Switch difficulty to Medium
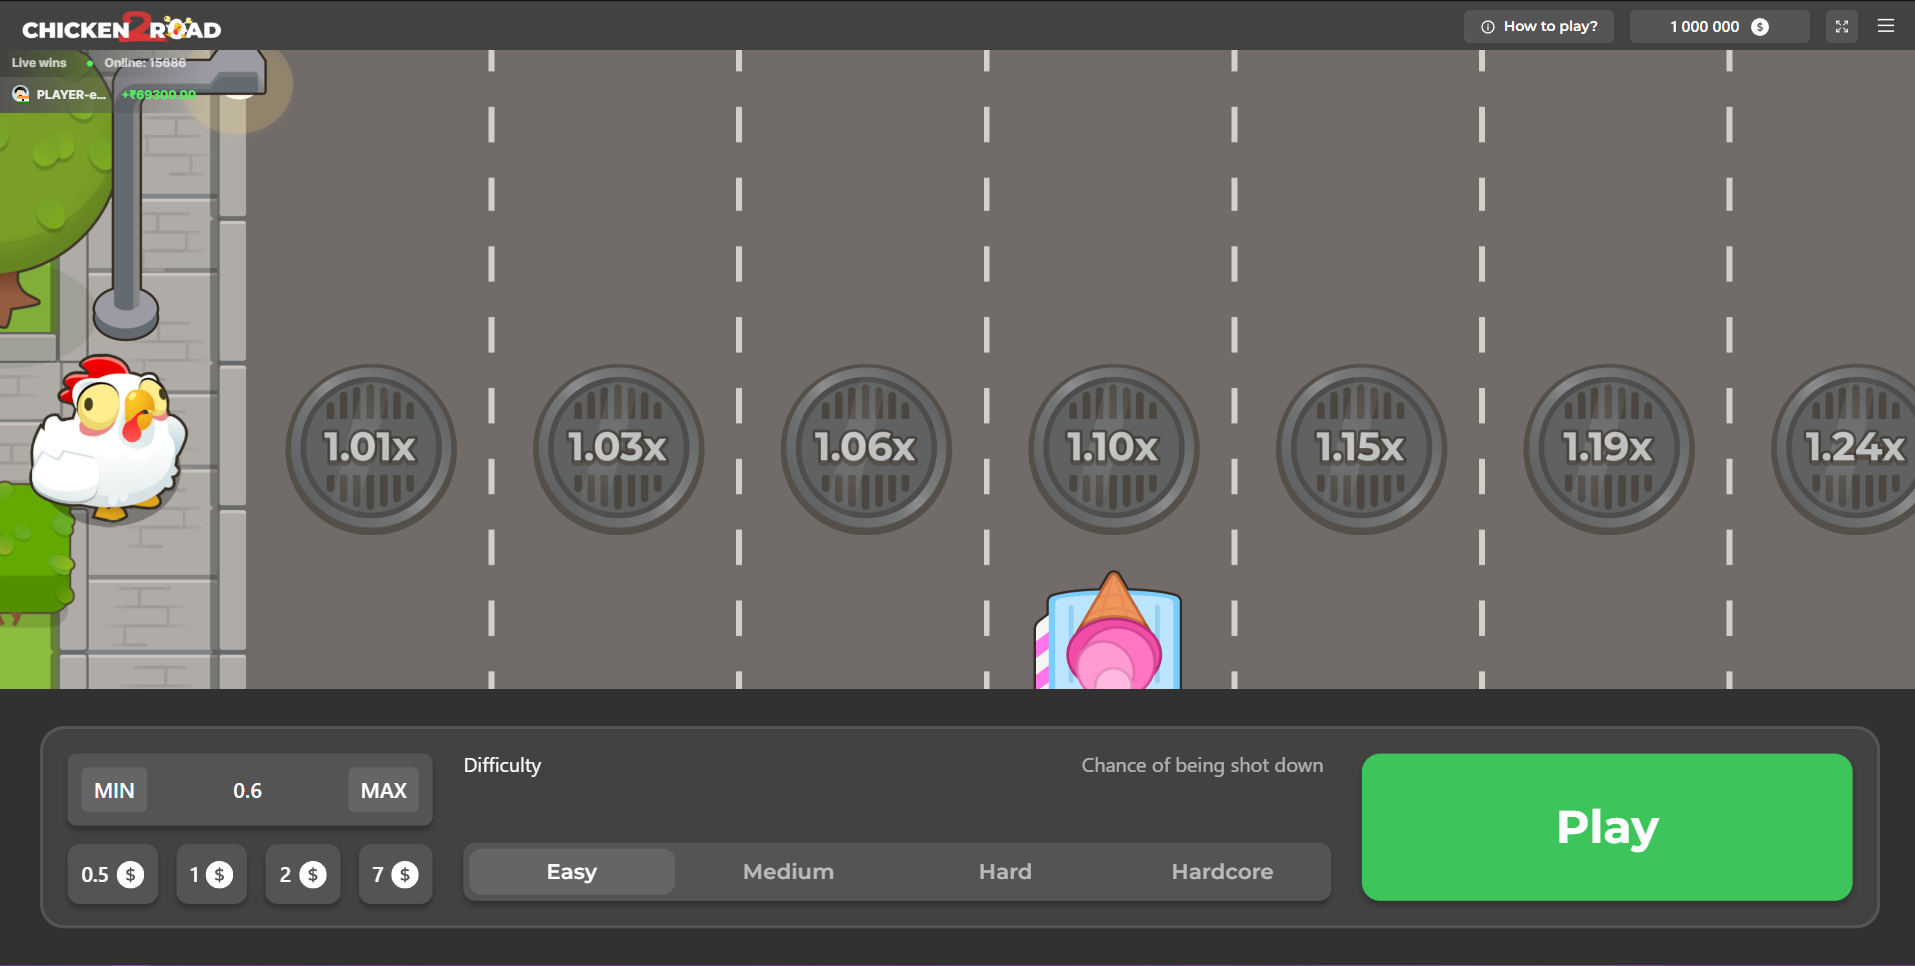Screen dimensions: 1915x966 point(788,871)
